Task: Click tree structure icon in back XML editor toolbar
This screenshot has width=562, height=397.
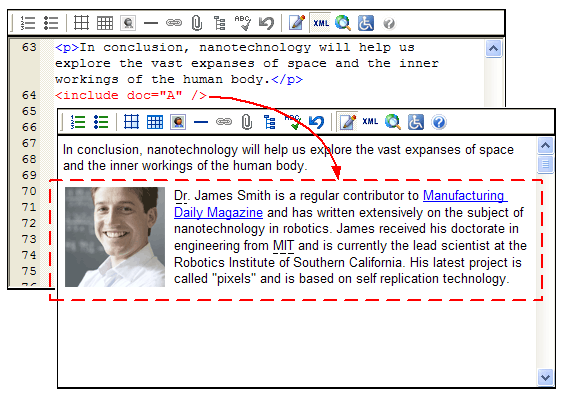Action: coord(219,23)
